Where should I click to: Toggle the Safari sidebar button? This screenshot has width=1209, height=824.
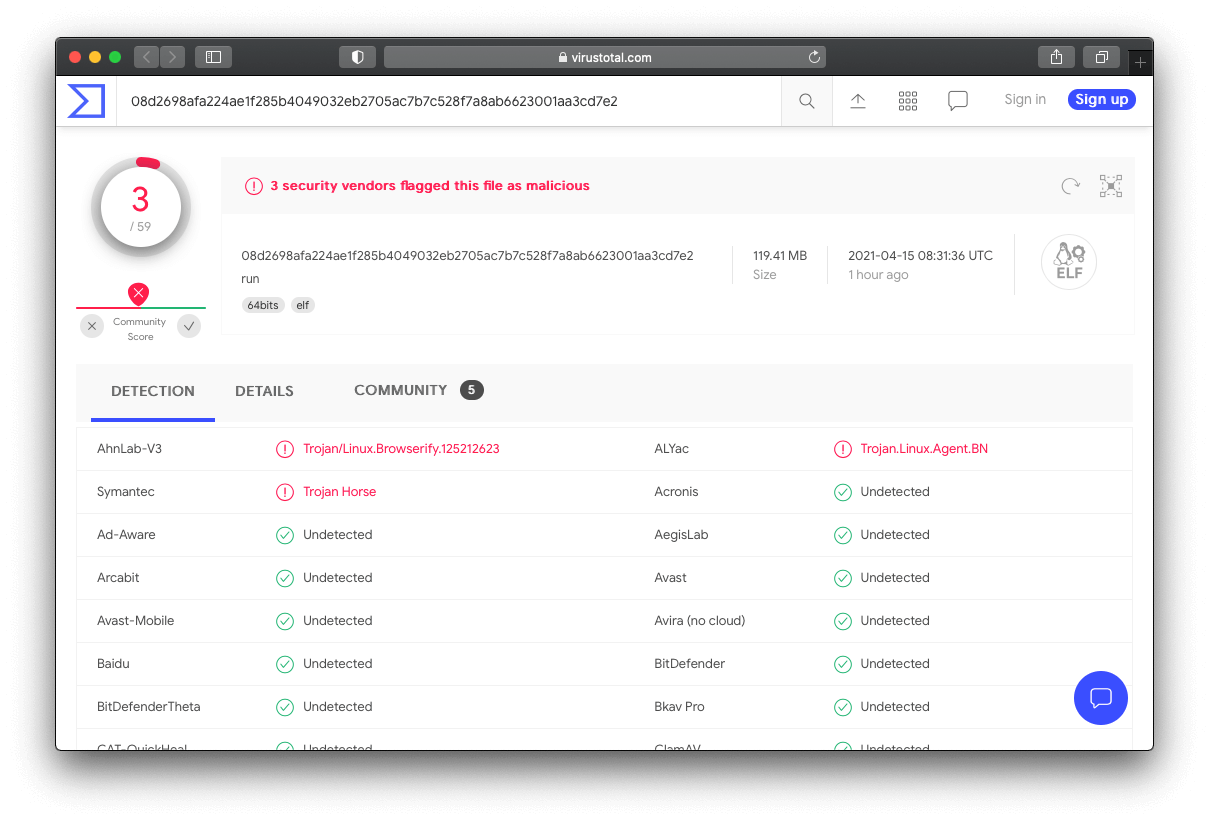tap(213, 57)
